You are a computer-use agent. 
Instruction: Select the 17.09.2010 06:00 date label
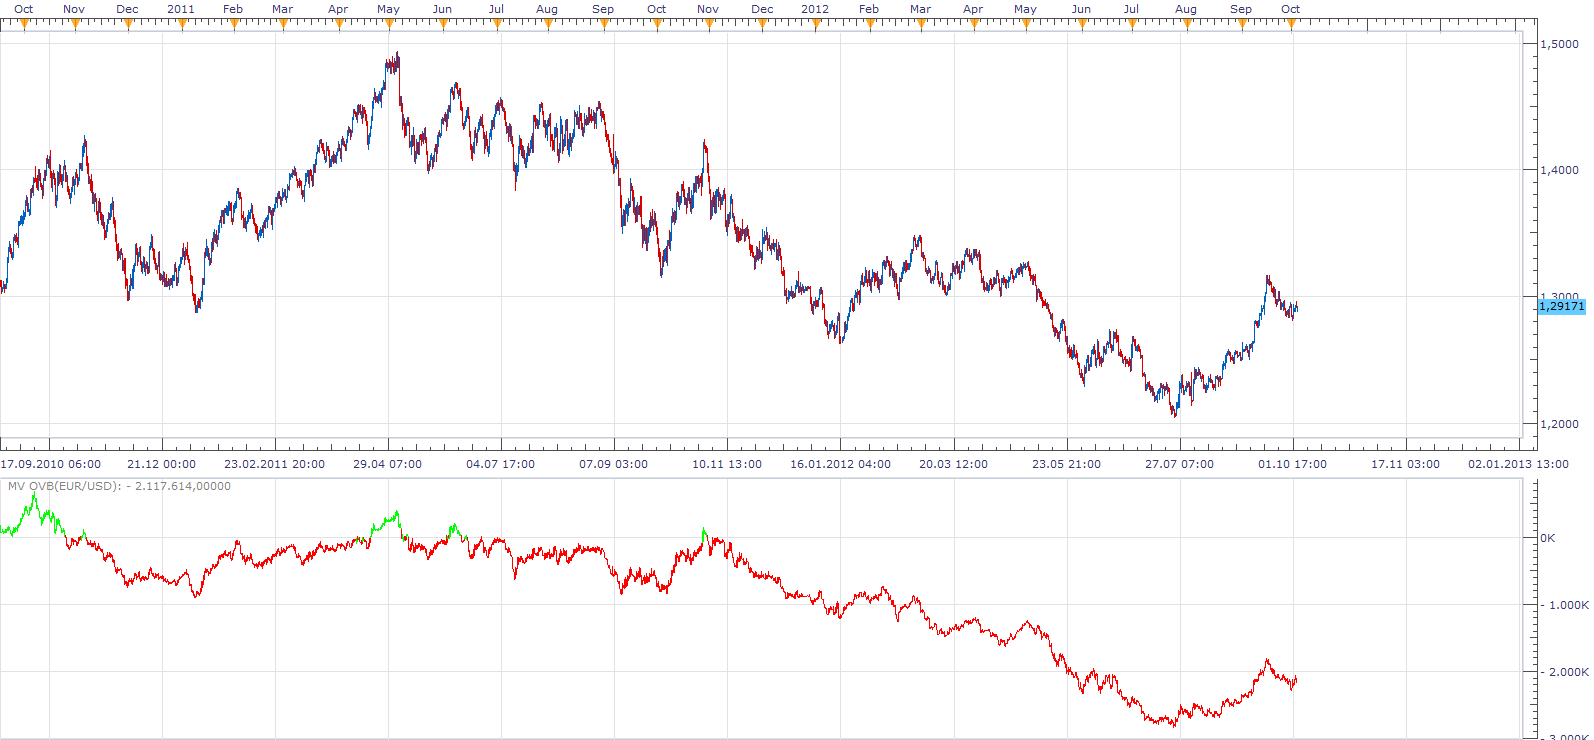click(x=50, y=464)
